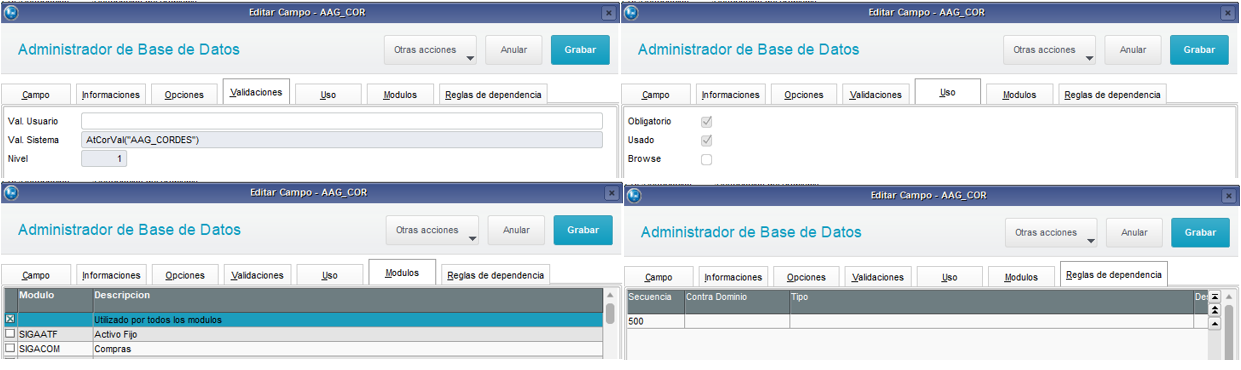Click the dependency rules grid vertical scrollbar
The image size is (1241, 370).
(1229, 325)
